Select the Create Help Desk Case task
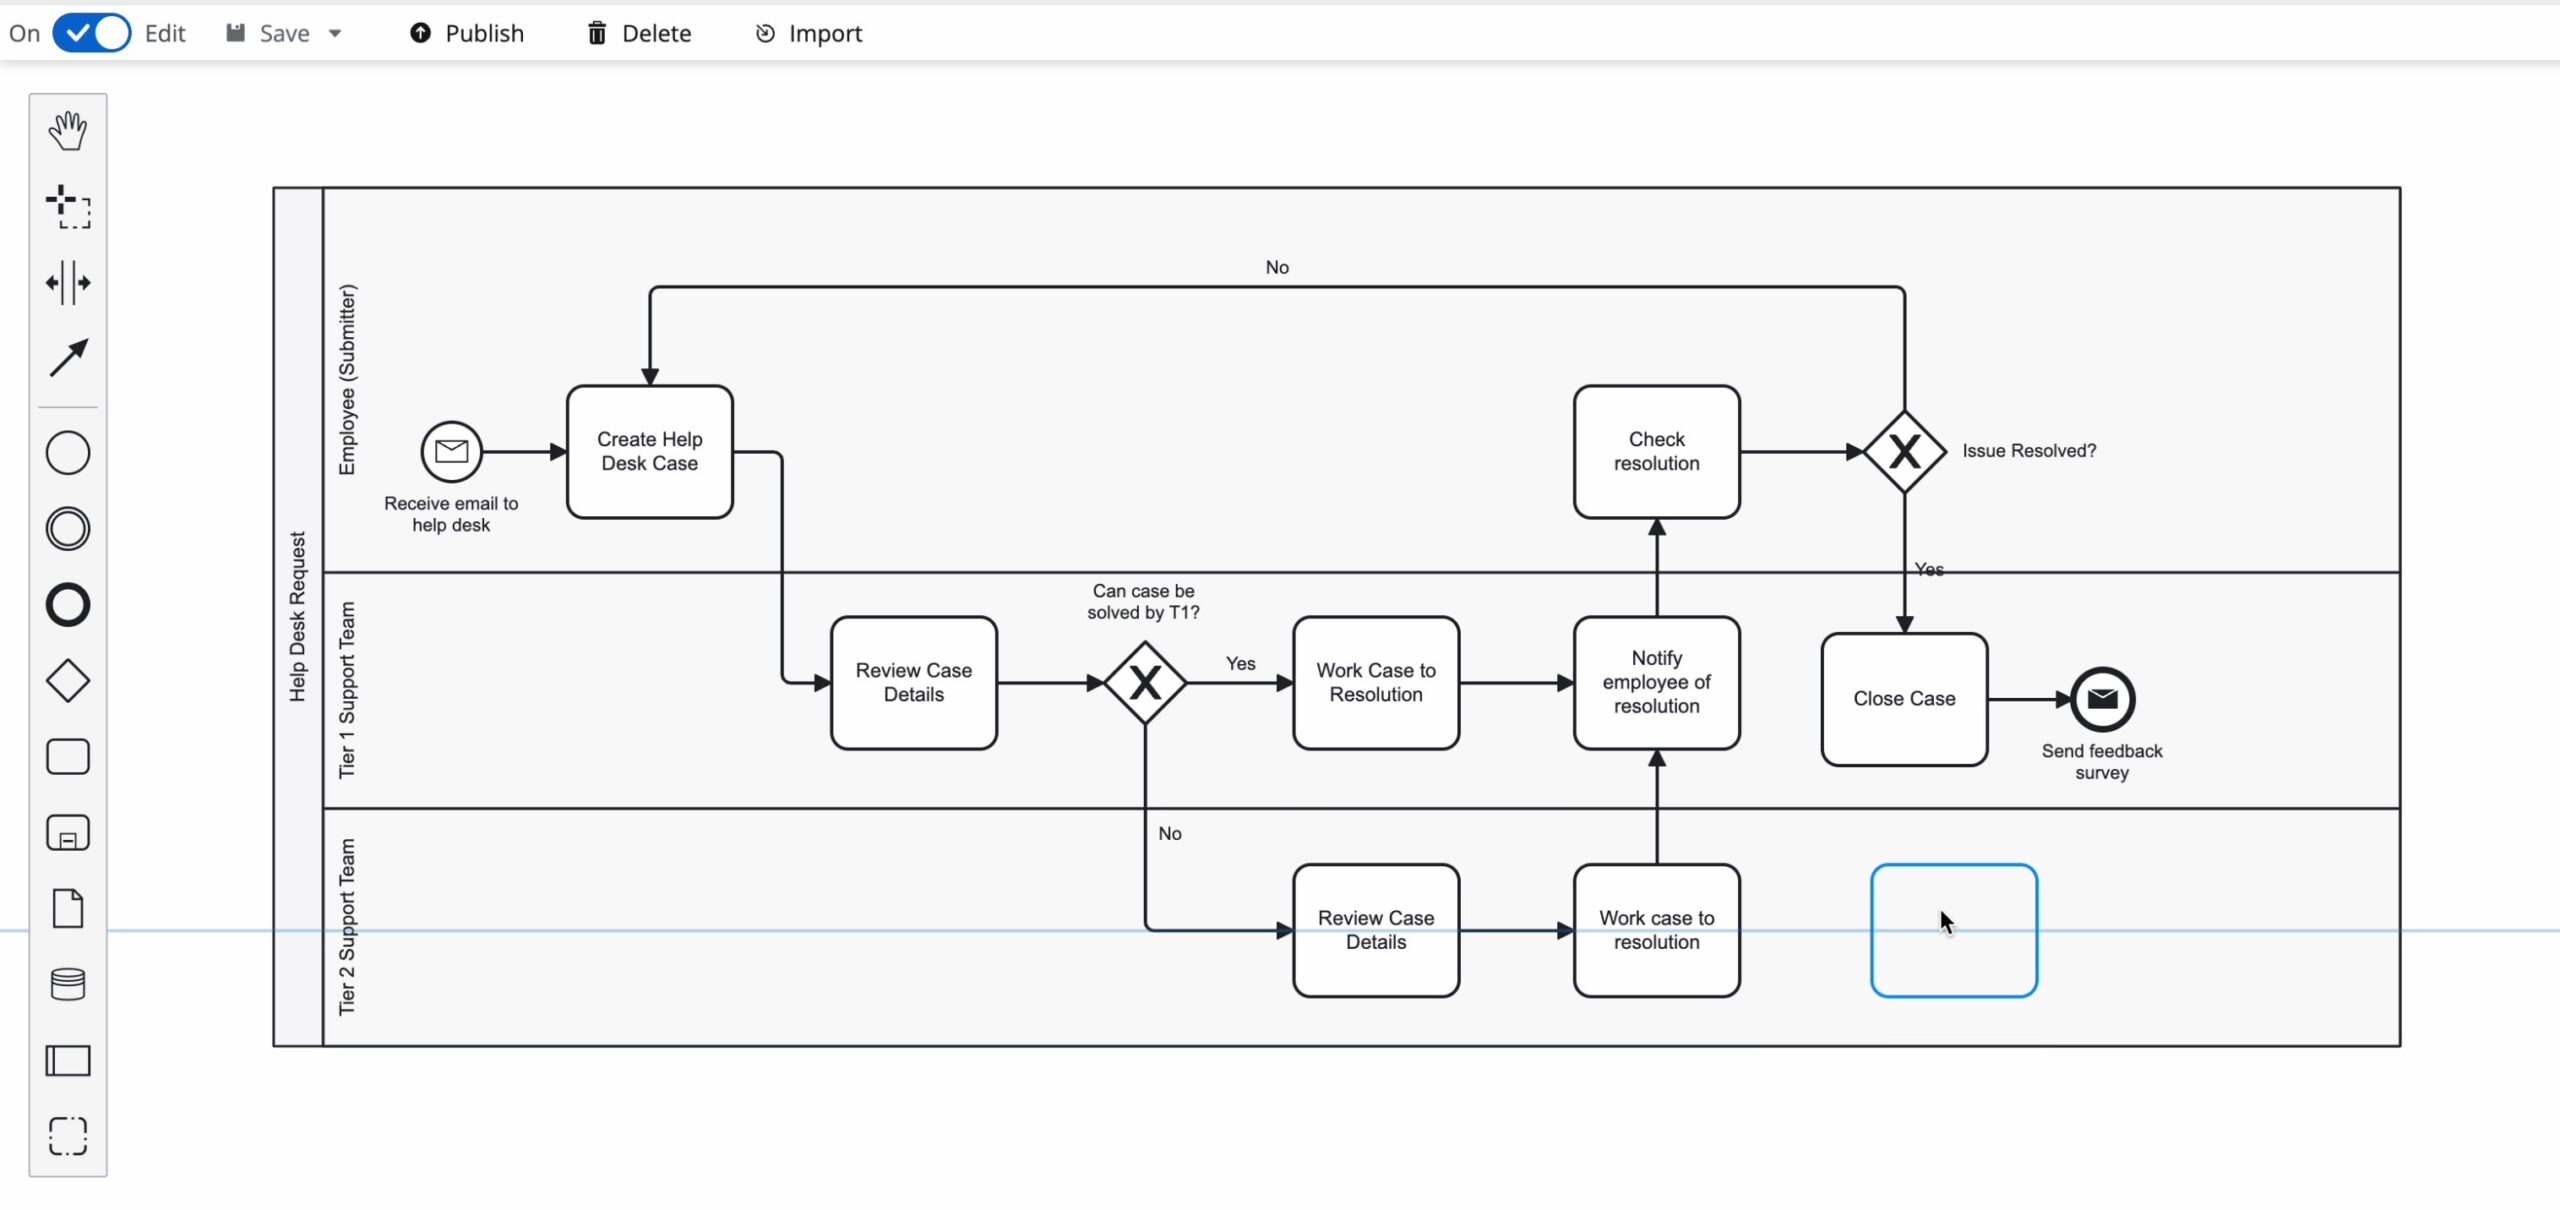 click(650, 452)
